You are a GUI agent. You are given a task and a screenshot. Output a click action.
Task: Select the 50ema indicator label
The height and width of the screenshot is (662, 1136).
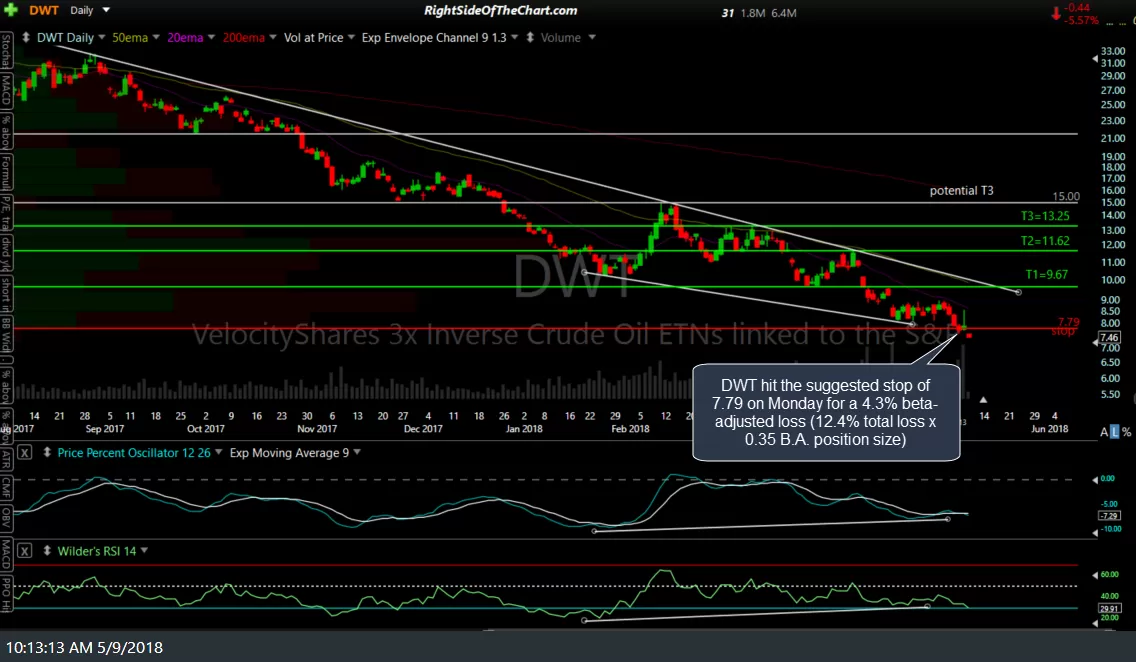pos(130,38)
